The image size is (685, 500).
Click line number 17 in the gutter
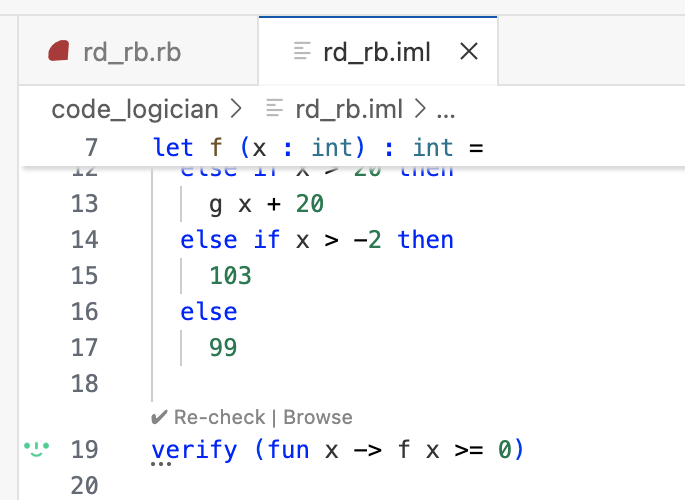86,347
